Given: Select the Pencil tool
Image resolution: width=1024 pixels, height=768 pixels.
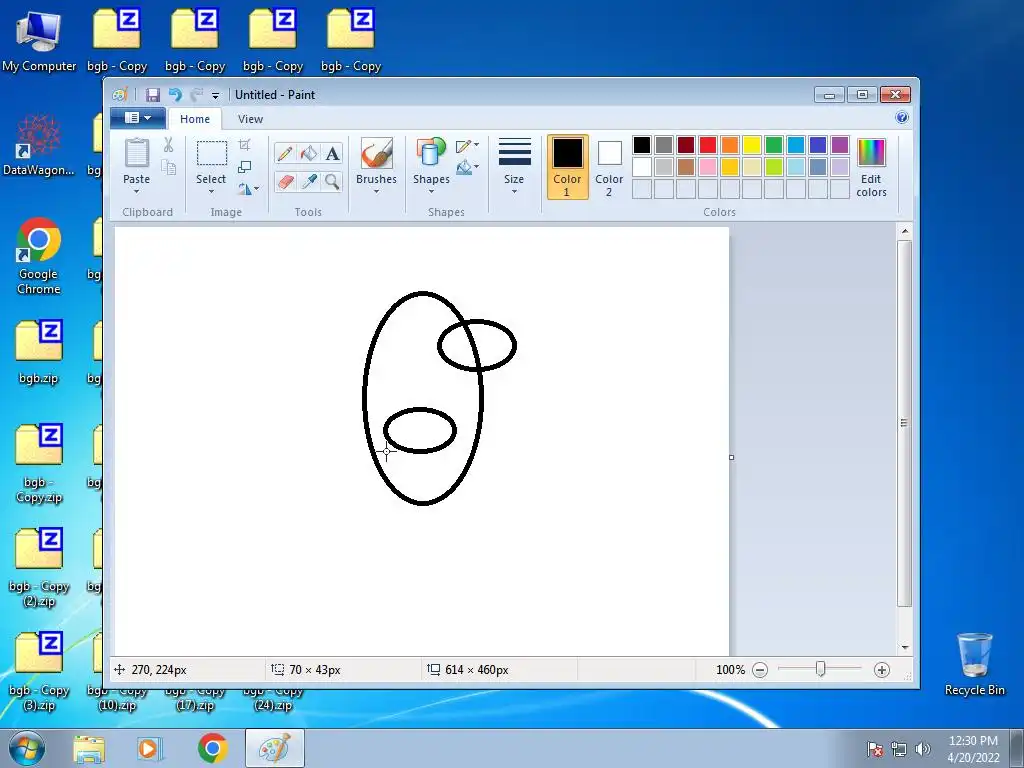Looking at the screenshot, I should (x=285, y=153).
